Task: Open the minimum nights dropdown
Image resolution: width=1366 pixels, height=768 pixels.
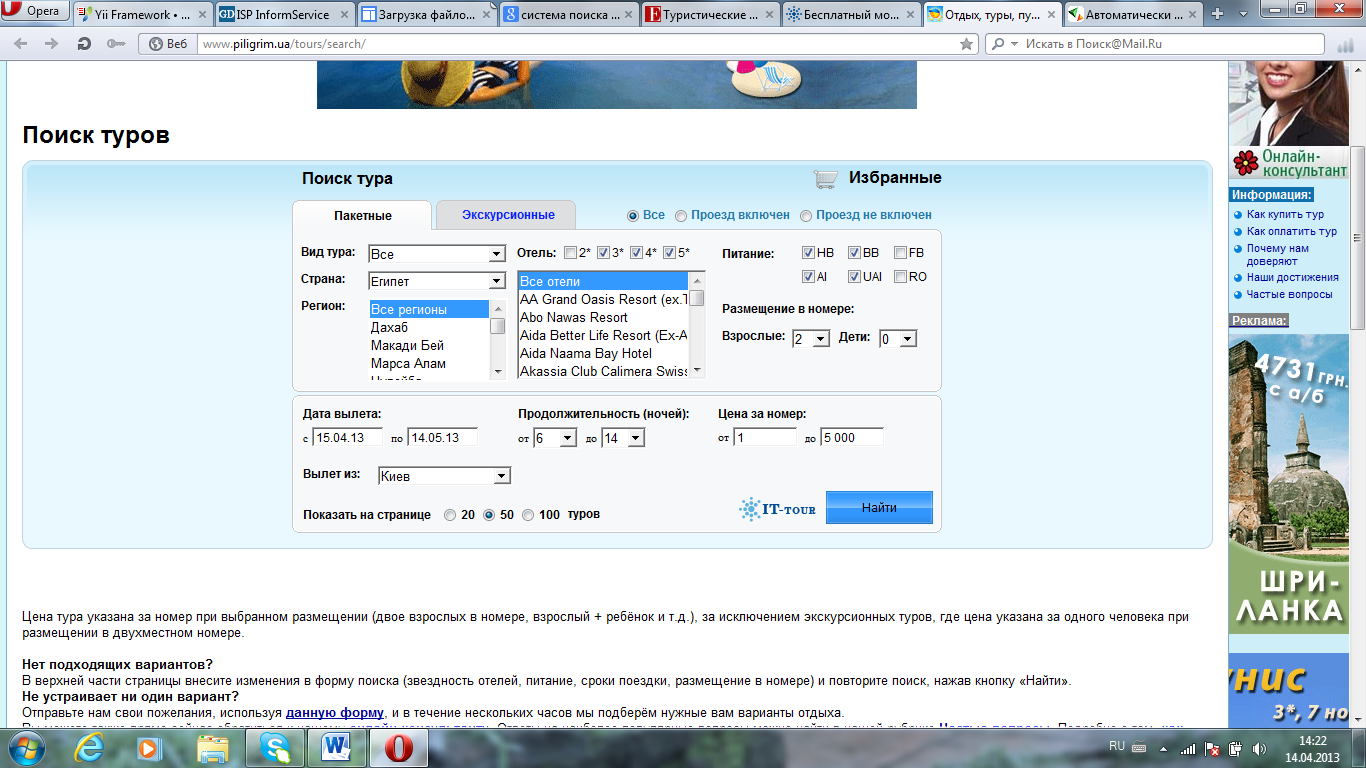Action: [555, 438]
